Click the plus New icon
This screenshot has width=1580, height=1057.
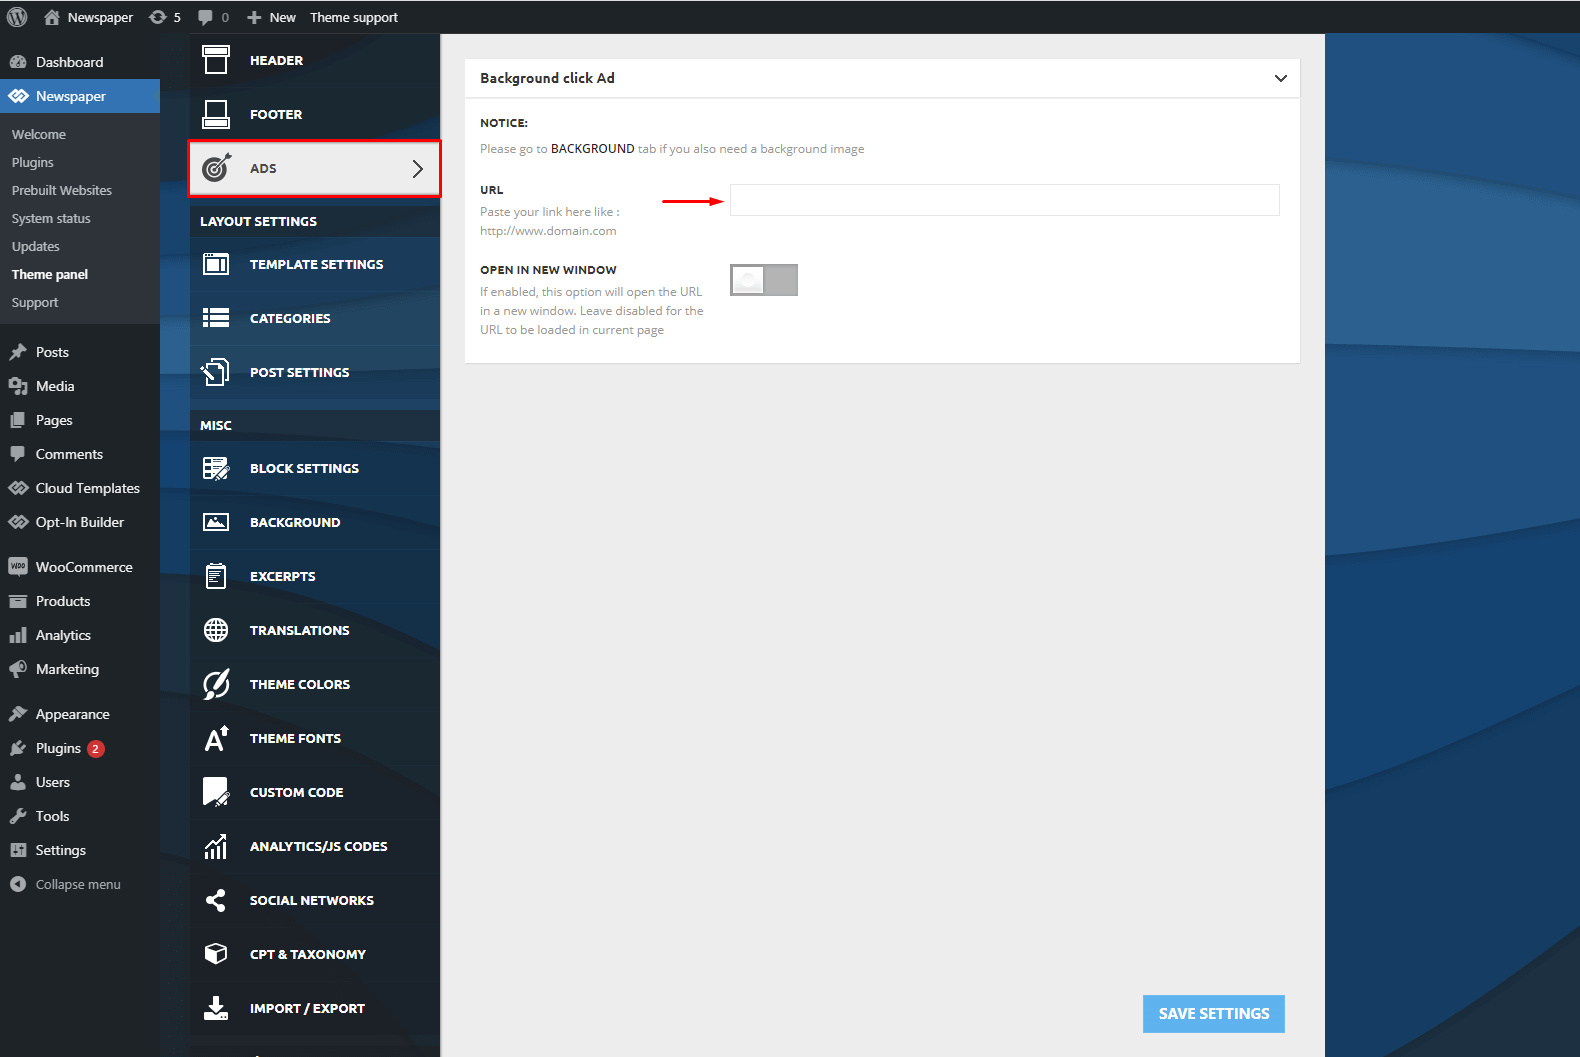click(254, 17)
